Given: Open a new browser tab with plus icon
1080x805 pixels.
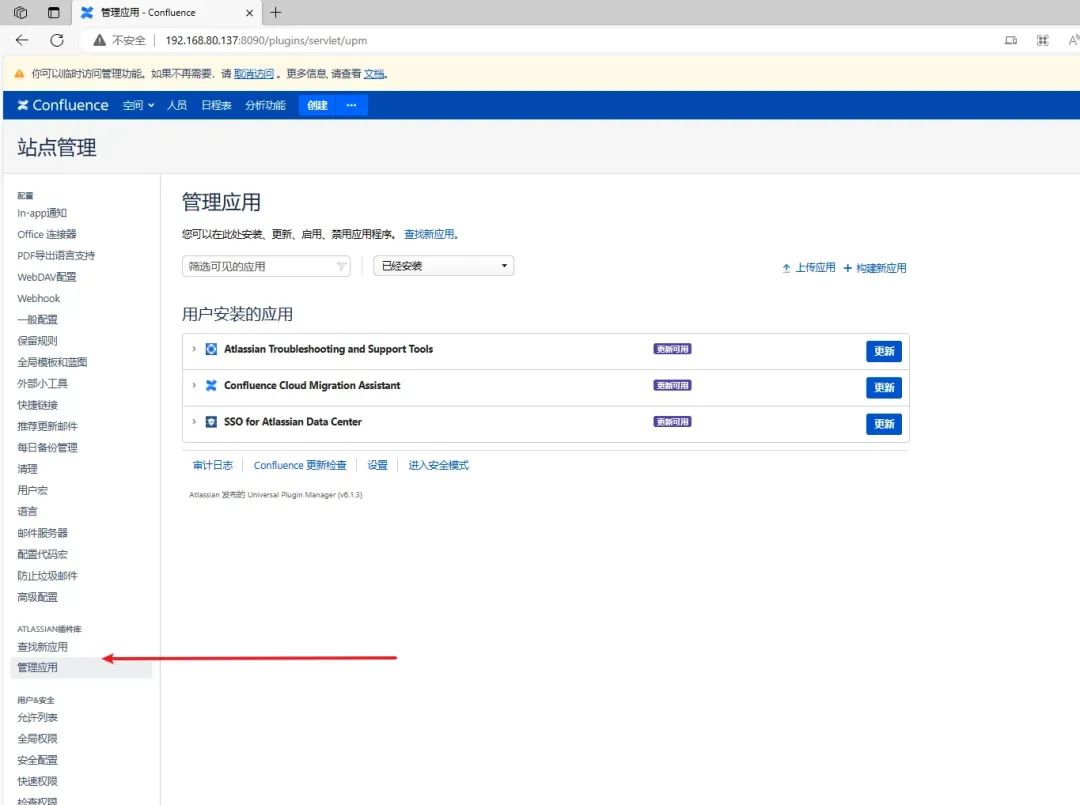Looking at the screenshot, I should tap(276, 12).
